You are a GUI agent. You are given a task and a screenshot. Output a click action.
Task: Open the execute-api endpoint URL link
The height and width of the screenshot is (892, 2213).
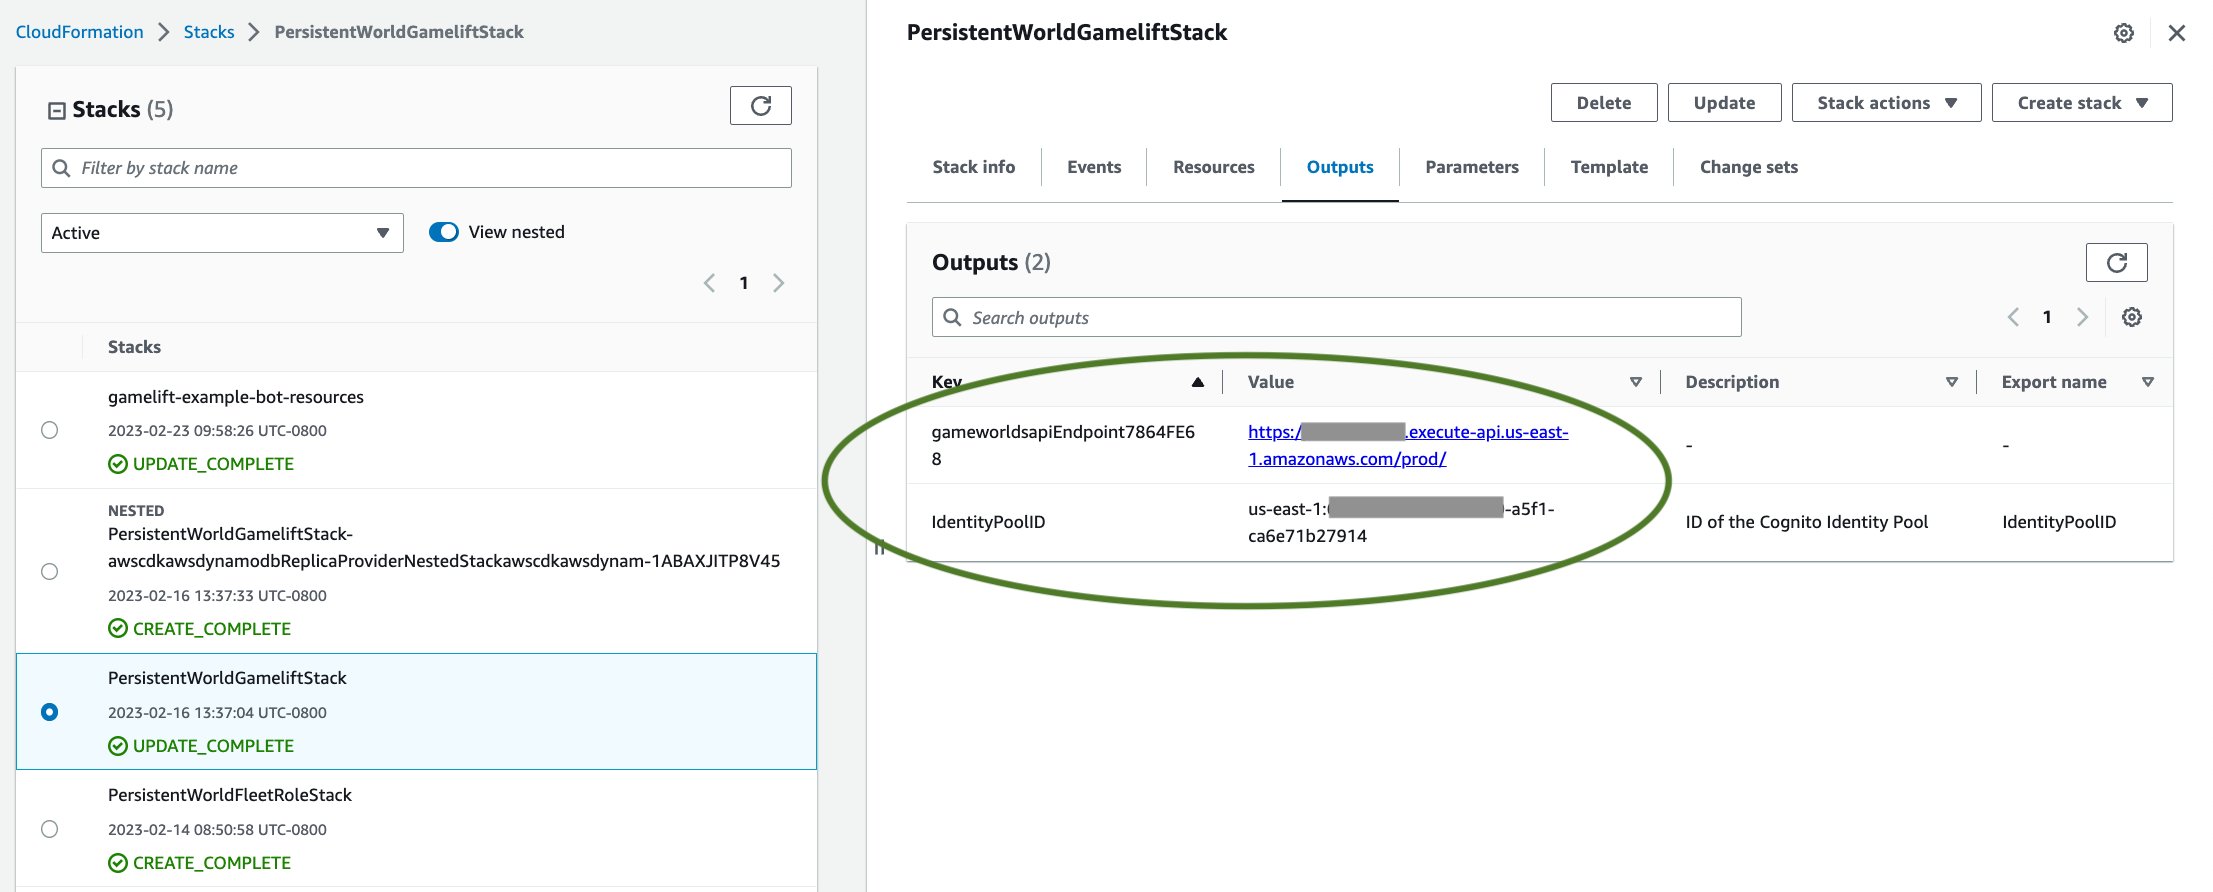pos(1408,445)
